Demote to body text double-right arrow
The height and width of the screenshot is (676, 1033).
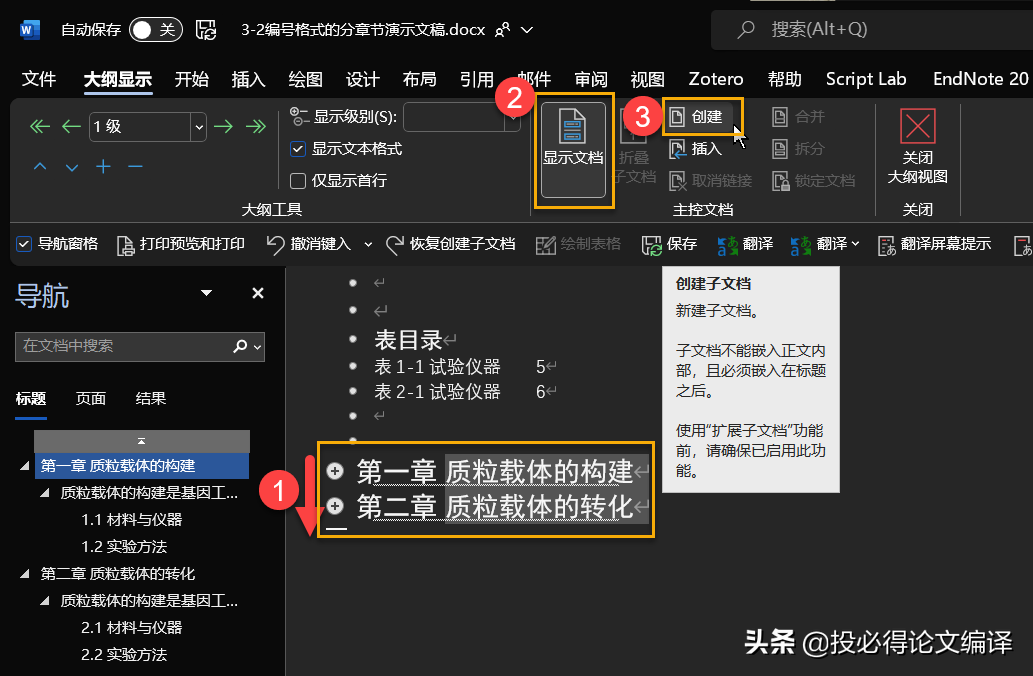tap(256, 127)
